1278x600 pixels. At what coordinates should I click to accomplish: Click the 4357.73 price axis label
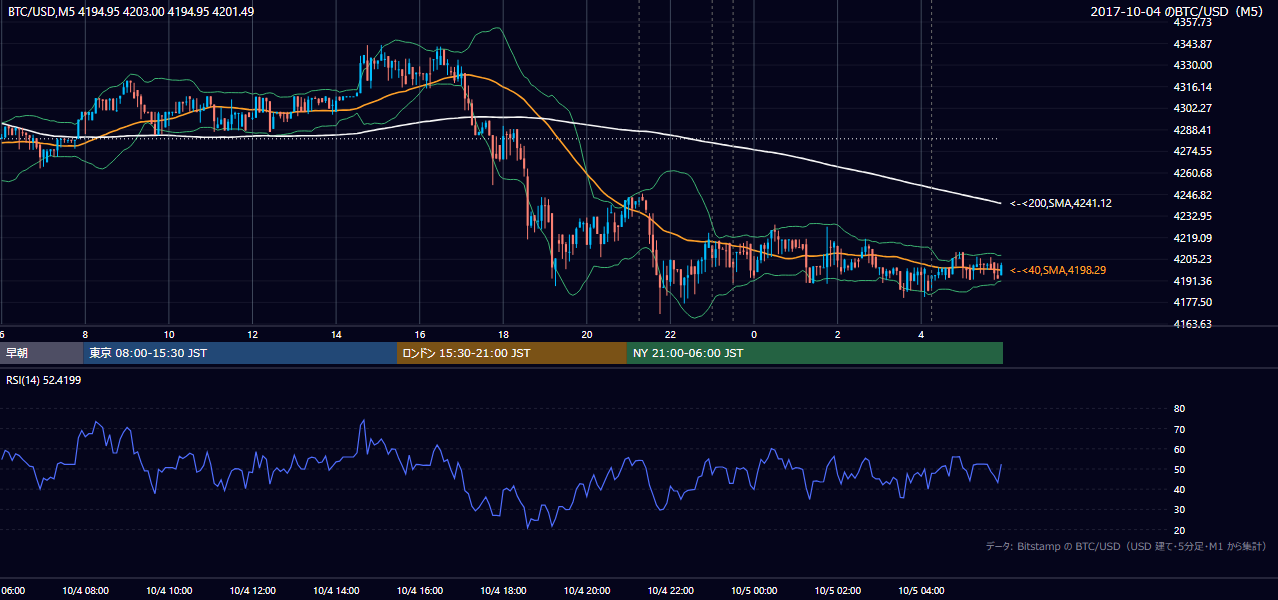[1193, 22]
